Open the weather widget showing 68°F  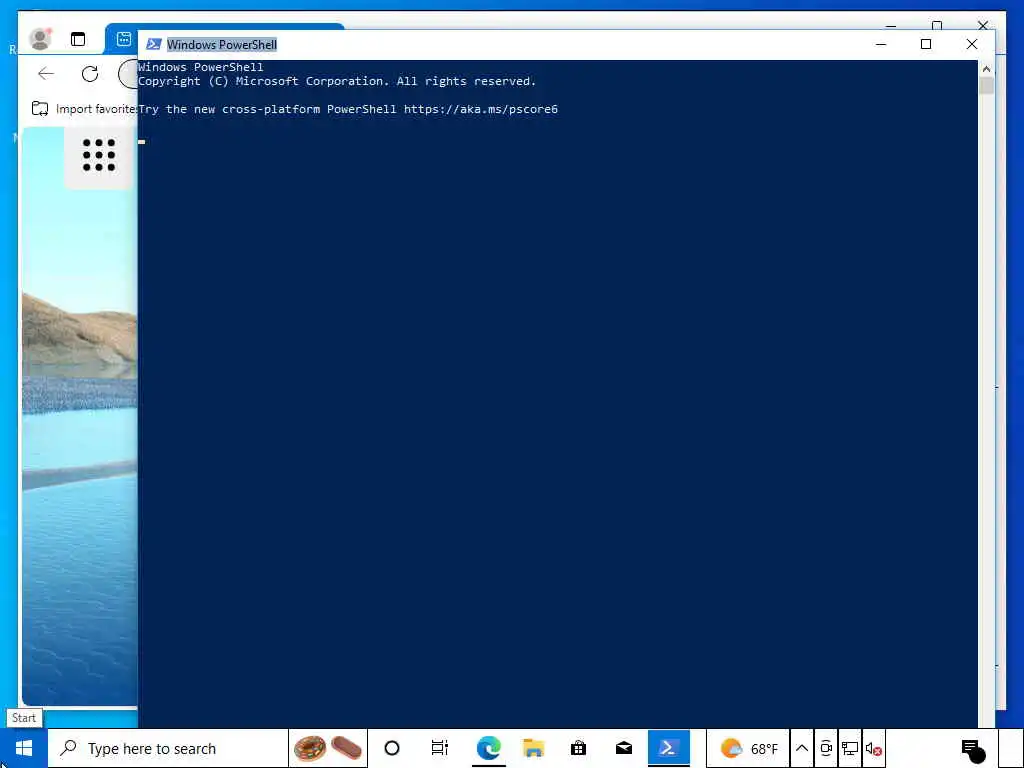(x=749, y=748)
